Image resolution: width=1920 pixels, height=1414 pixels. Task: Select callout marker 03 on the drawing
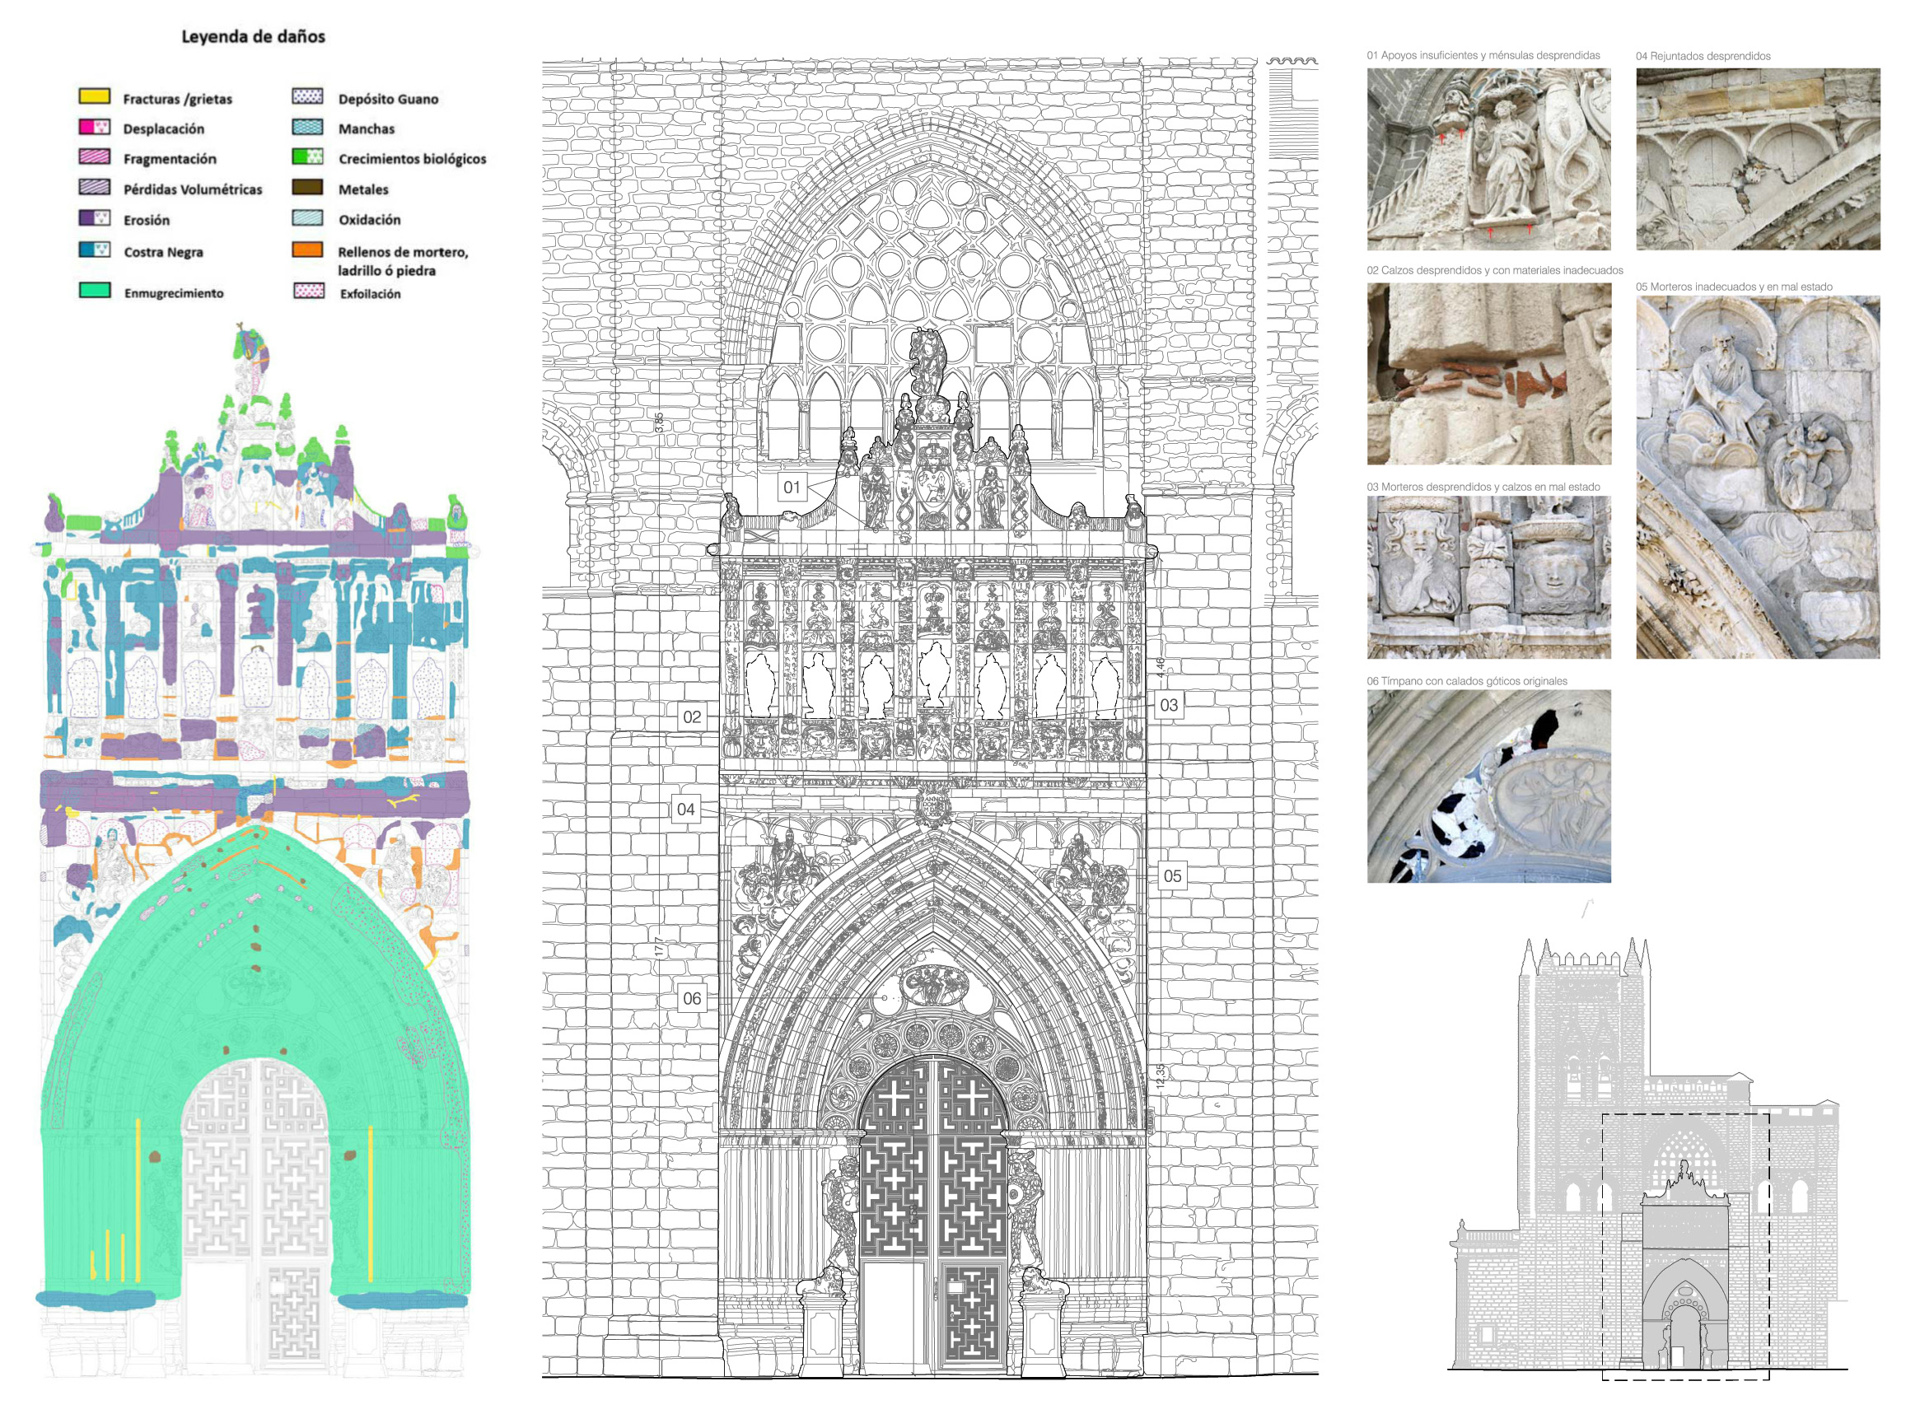1168,704
